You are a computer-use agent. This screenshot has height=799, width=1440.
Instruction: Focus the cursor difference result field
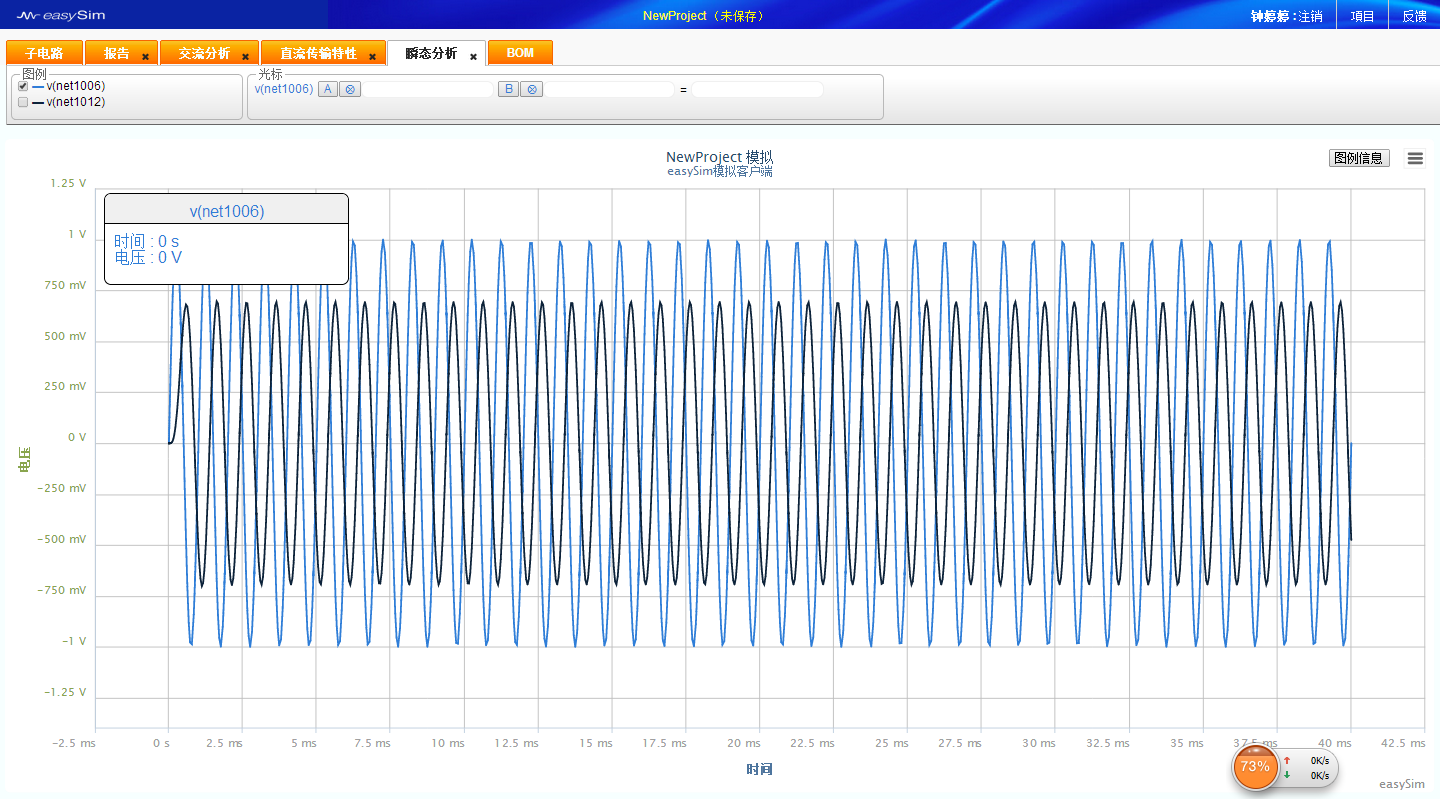pyautogui.click(x=757, y=89)
